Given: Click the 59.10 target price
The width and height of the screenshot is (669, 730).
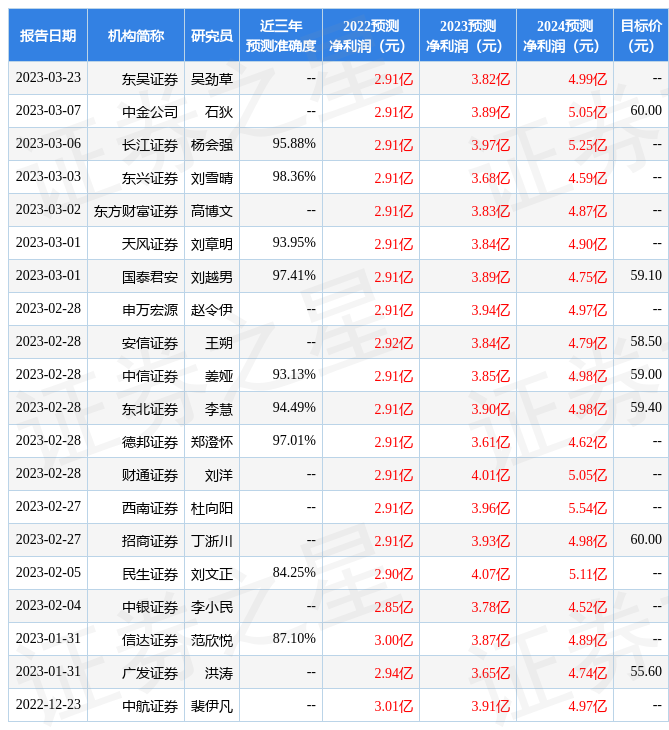Looking at the screenshot, I should 646,276.
